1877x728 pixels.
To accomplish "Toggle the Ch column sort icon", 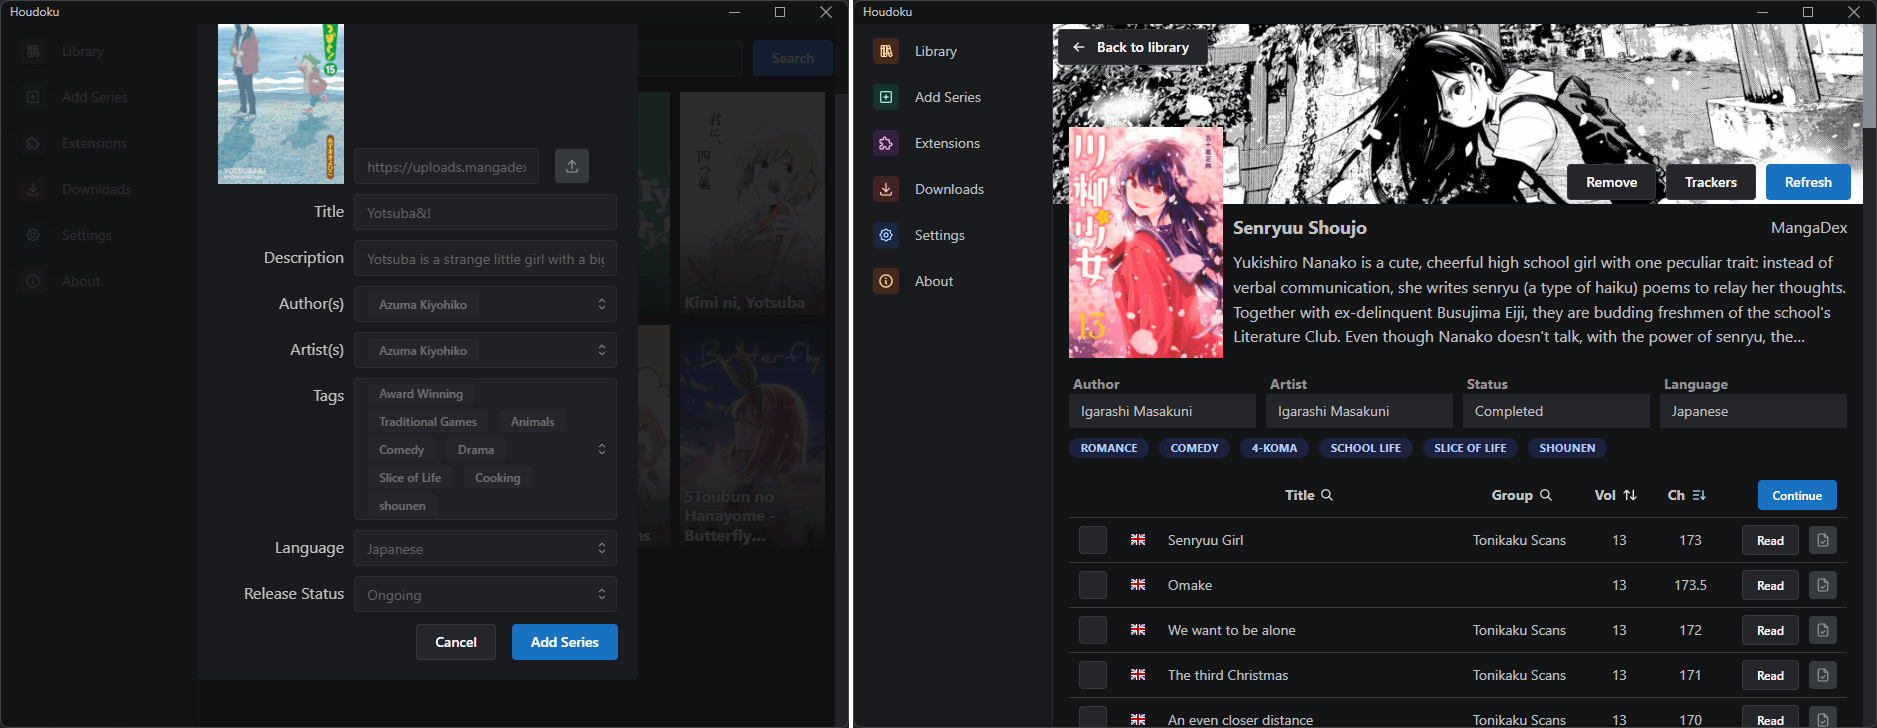I will 1699,495.
